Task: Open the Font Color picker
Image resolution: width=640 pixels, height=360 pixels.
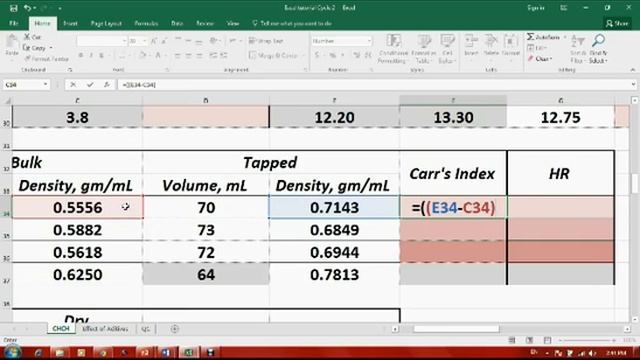Action: [x=158, y=55]
